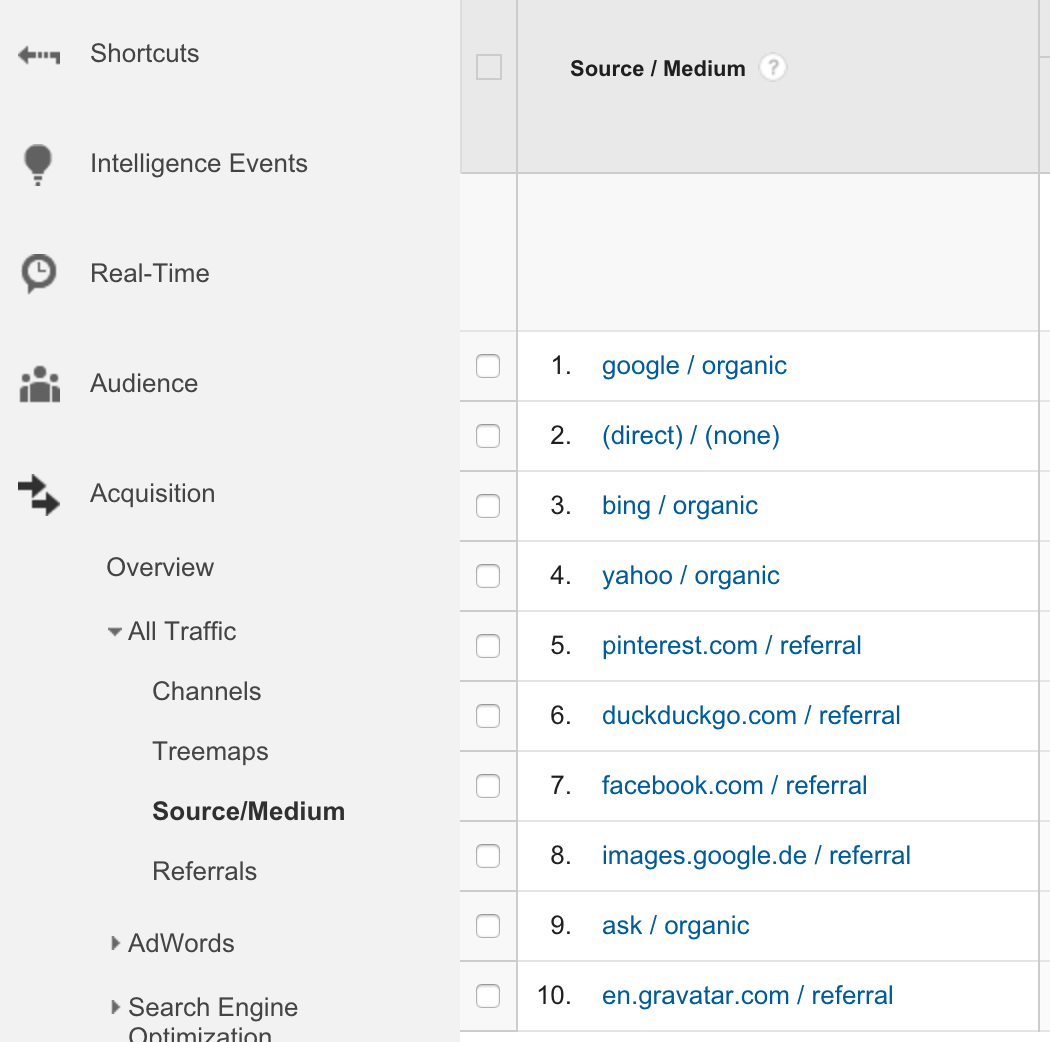Open Search Engine Optimization menu label
The width and height of the screenshot is (1050, 1042).
(213, 1019)
